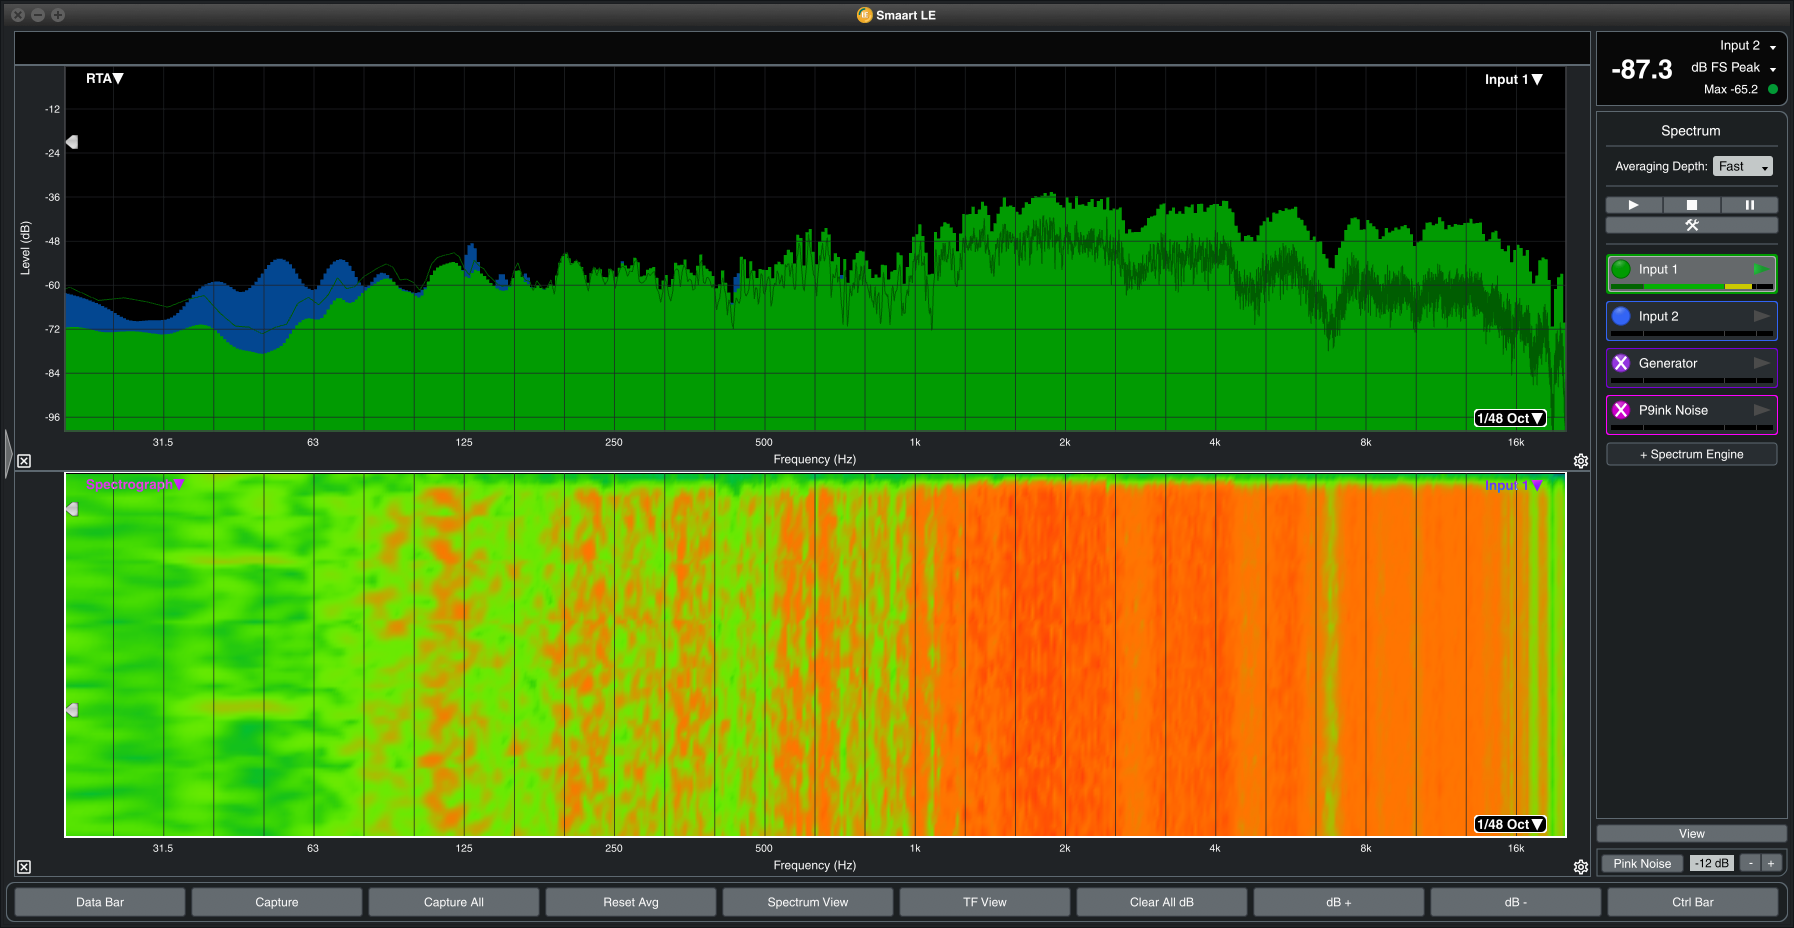
Task: Click Spectrograph upper threshold handle
Action: [x=72, y=509]
